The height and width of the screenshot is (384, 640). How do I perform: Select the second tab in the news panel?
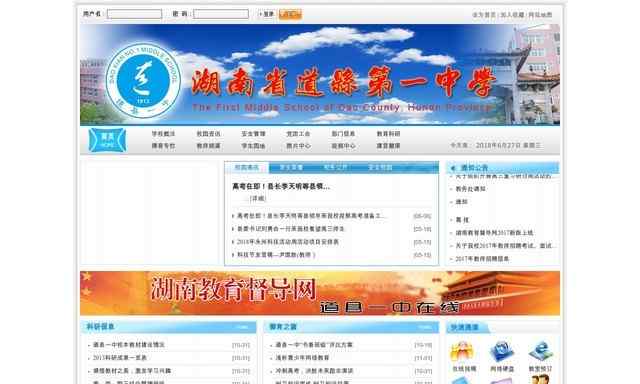tap(291, 167)
